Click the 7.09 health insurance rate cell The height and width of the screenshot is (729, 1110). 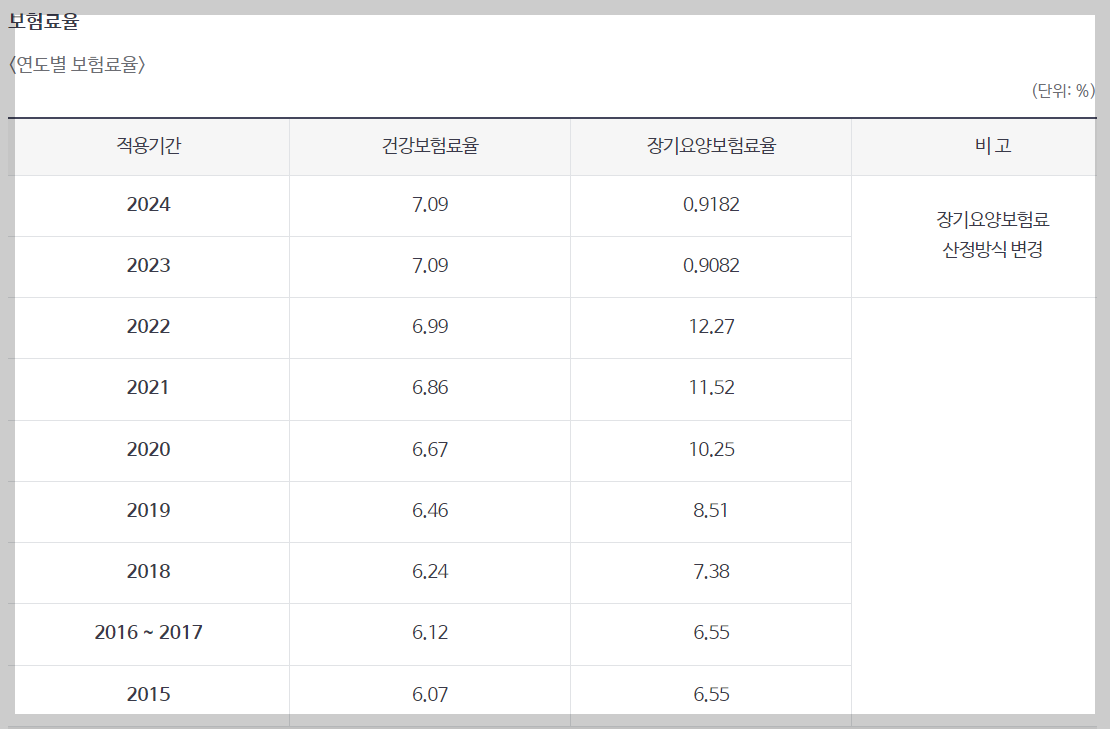pyautogui.click(x=428, y=205)
